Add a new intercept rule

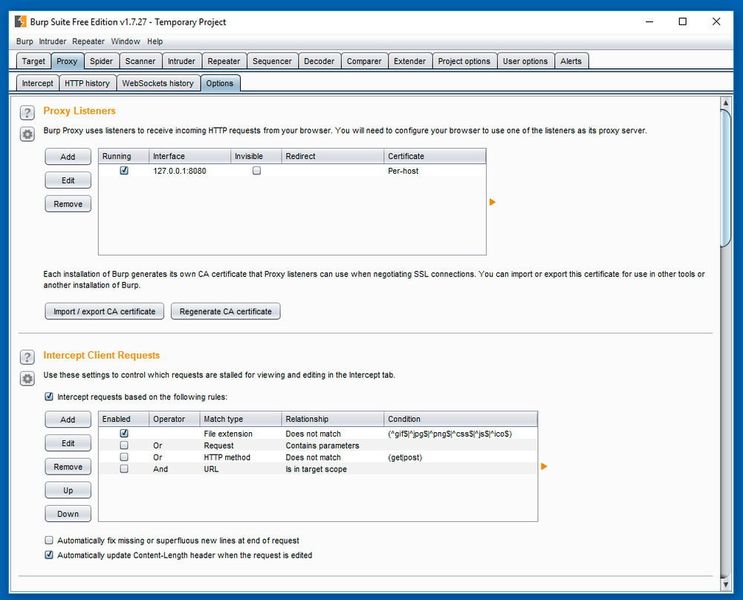pyautogui.click(x=68, y=419)
